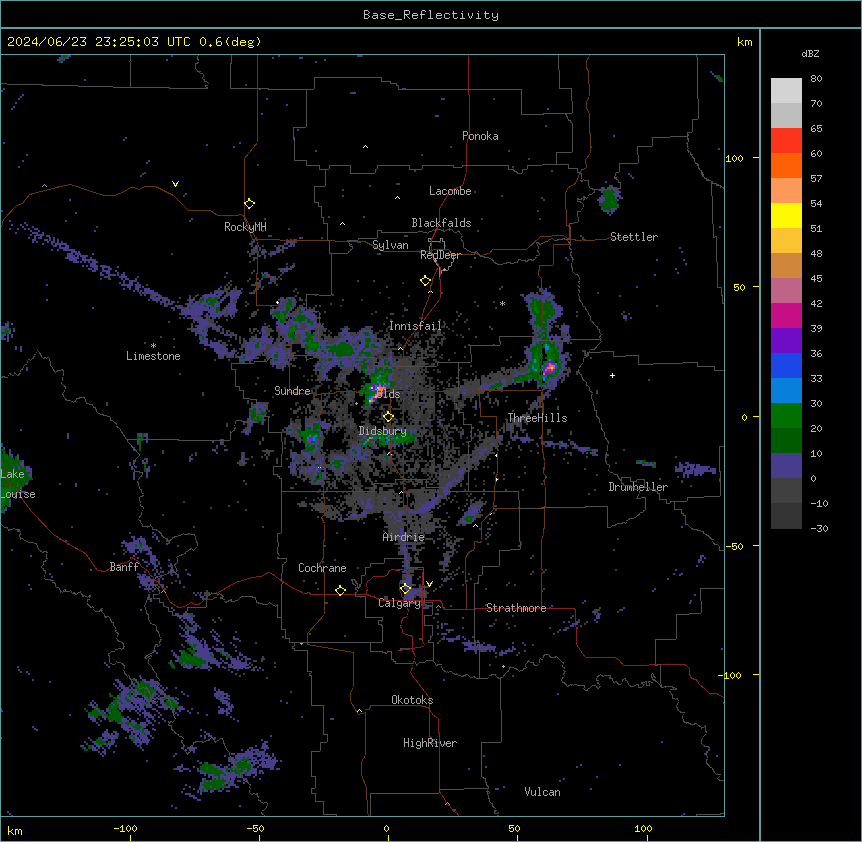Click the white caret marker west of Lacombe
Screen dimensions: 862x842
point(397,197)
